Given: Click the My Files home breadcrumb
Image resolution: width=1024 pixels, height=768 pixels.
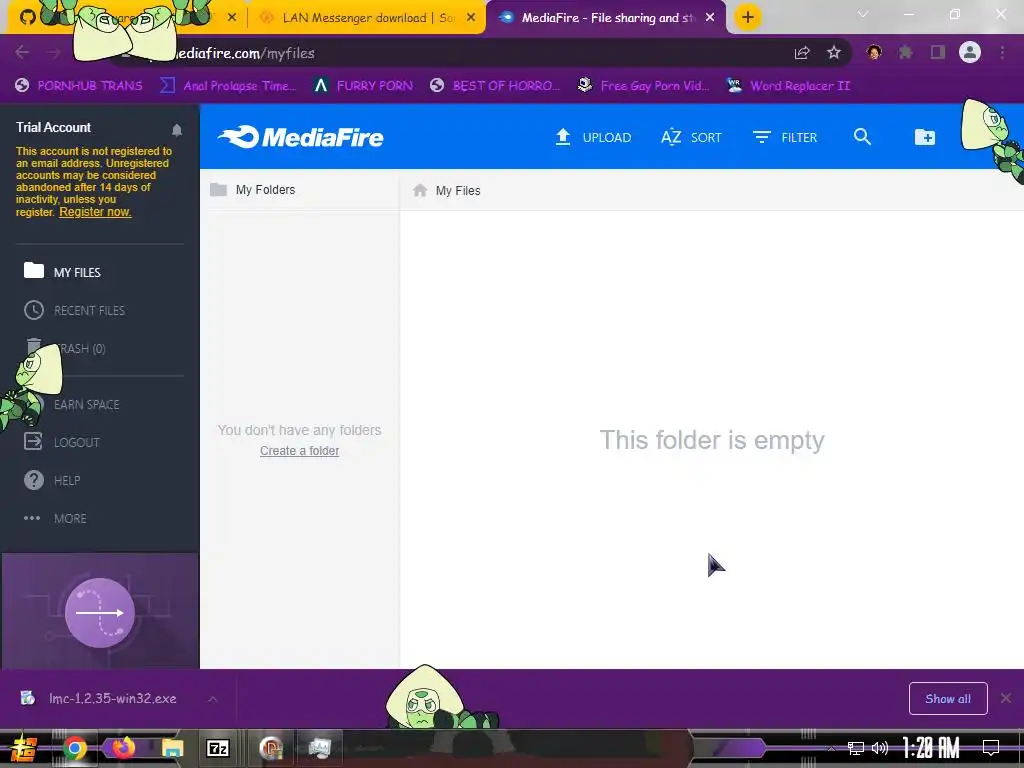Looking at the screenshot, I should pyautogui.click(x=447, y=191).
